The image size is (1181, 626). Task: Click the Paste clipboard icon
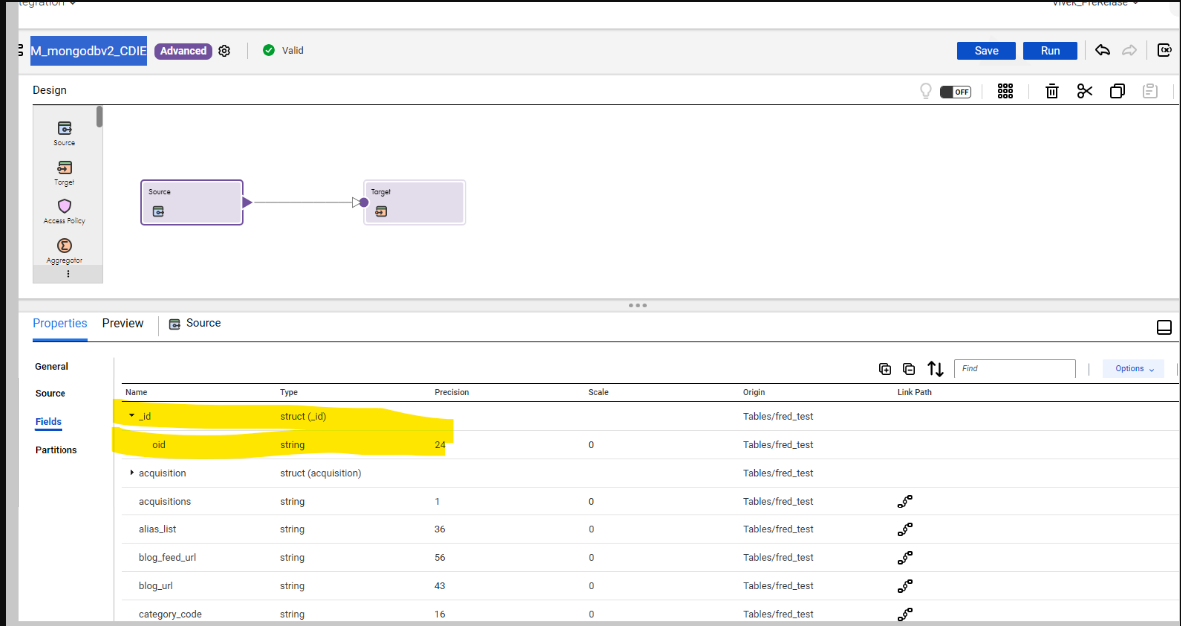[x=1149, y=91]
